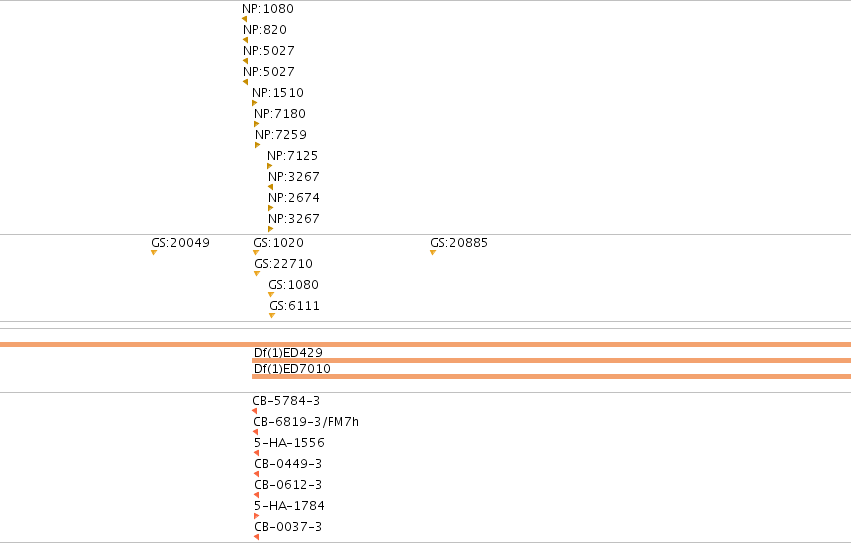Click the red arrow marker under CB-0612-3
The height and width of the screenshot is (543, 851).
[x=257, y=495]
